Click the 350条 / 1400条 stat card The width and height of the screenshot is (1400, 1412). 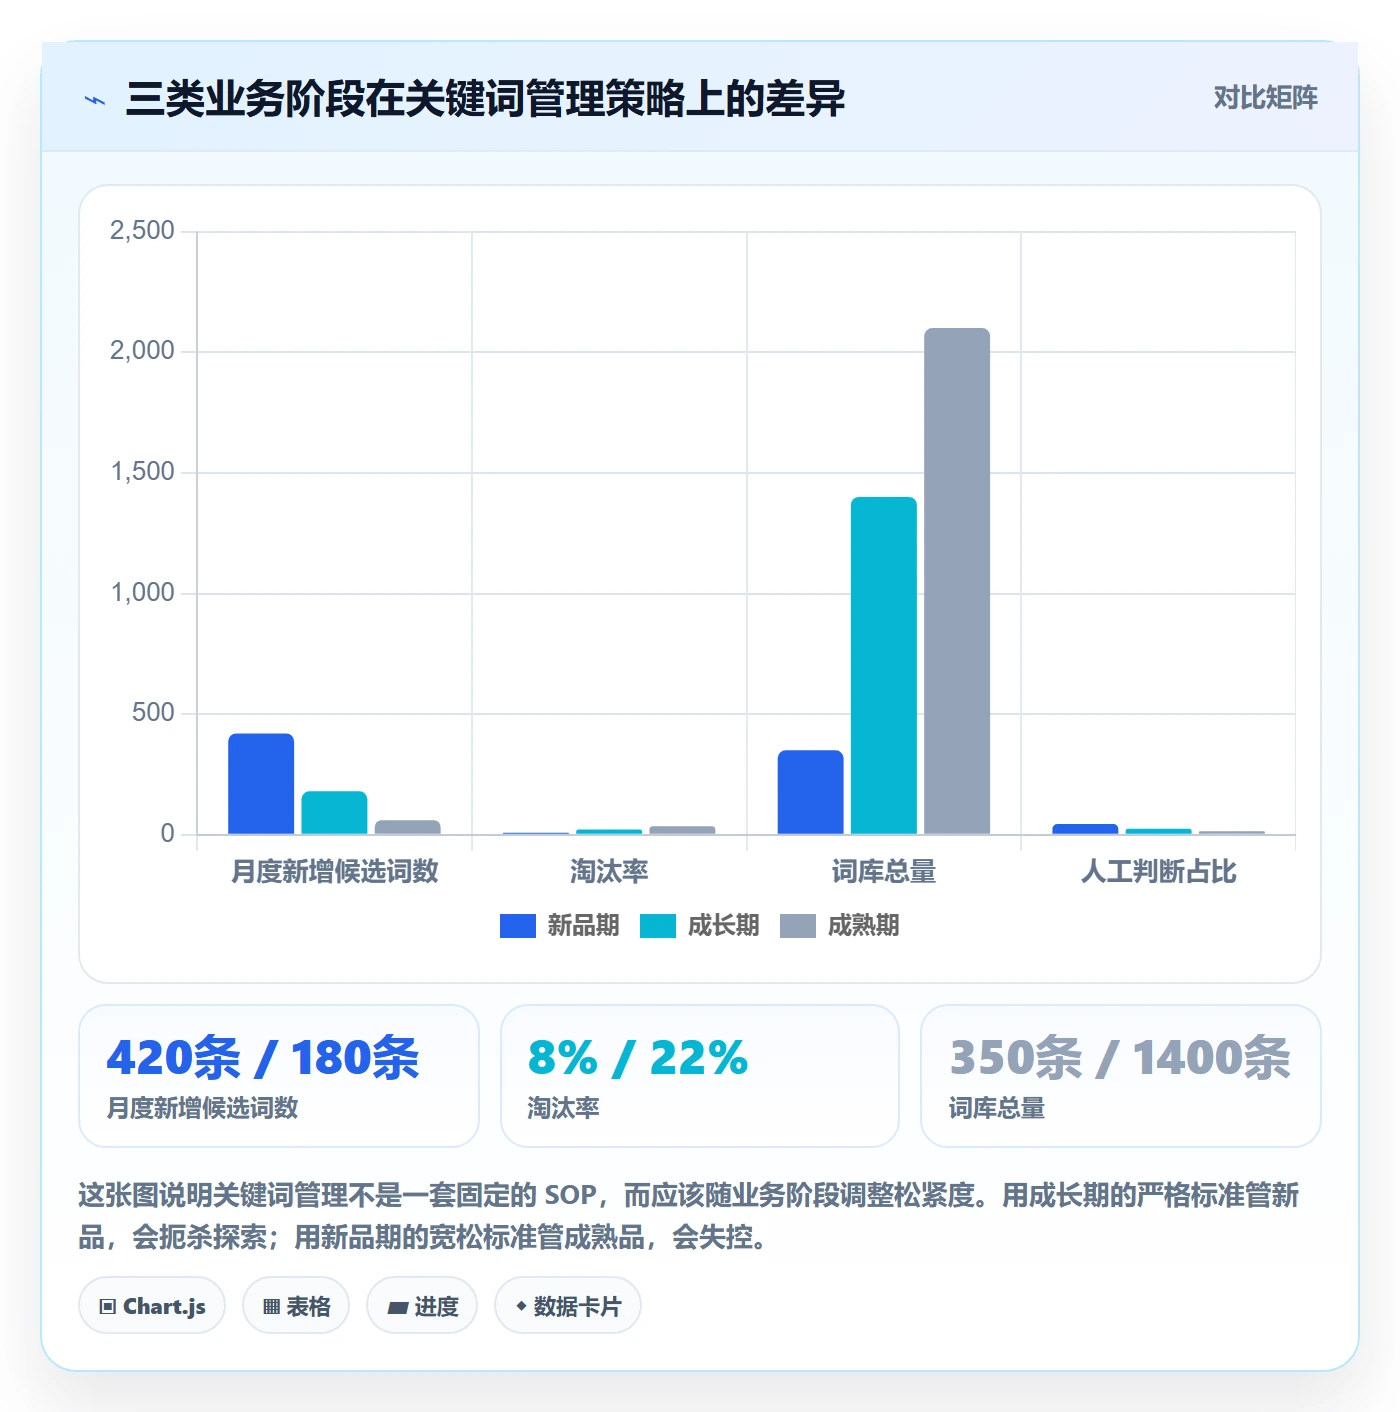pos(1121,1076)
